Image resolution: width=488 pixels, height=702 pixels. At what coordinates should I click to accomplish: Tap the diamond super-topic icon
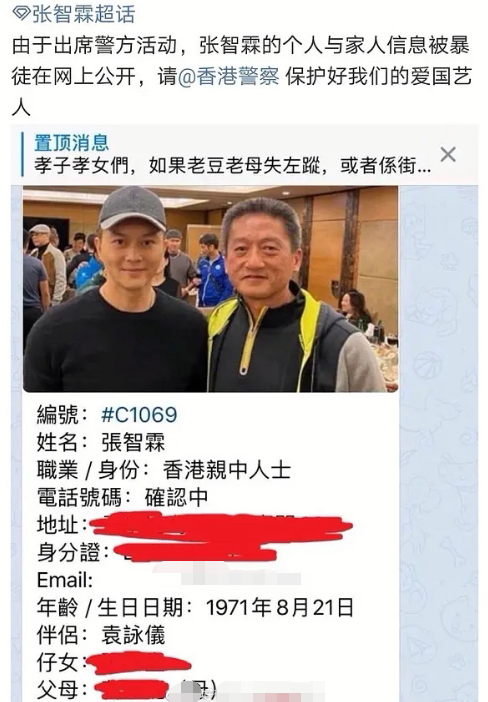[21, 13]
